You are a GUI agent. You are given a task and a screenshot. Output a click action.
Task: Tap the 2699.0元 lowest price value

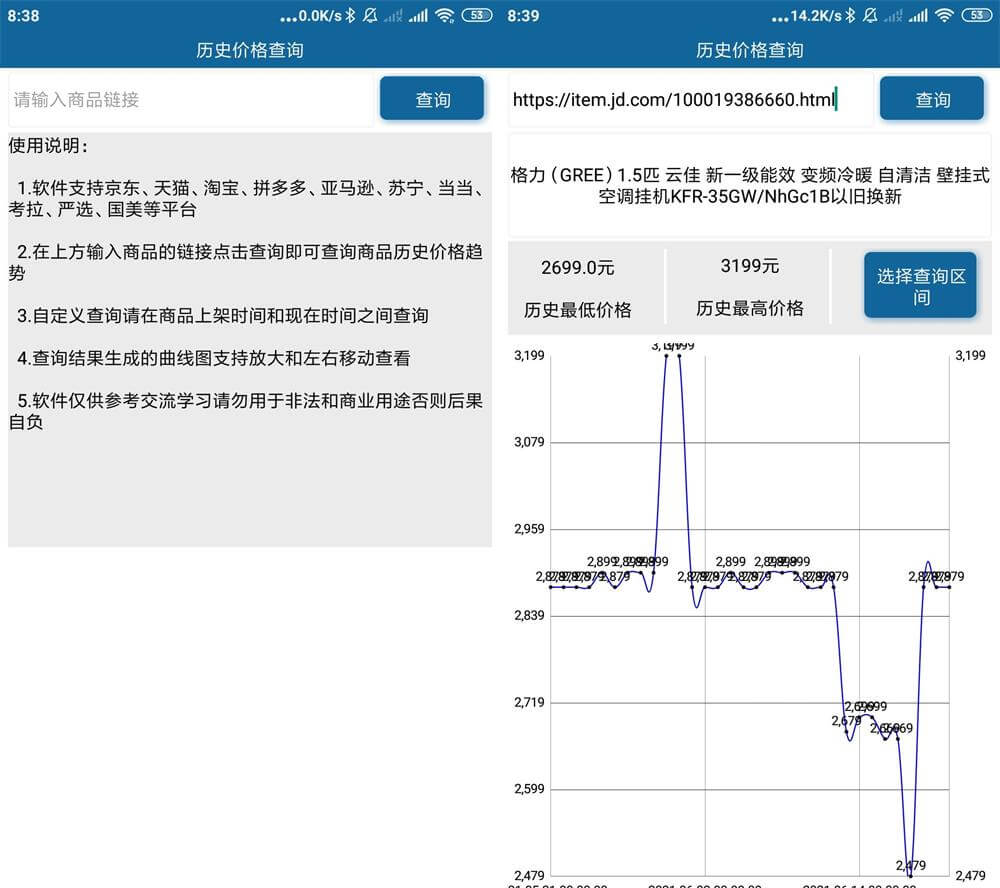[578, 267]
